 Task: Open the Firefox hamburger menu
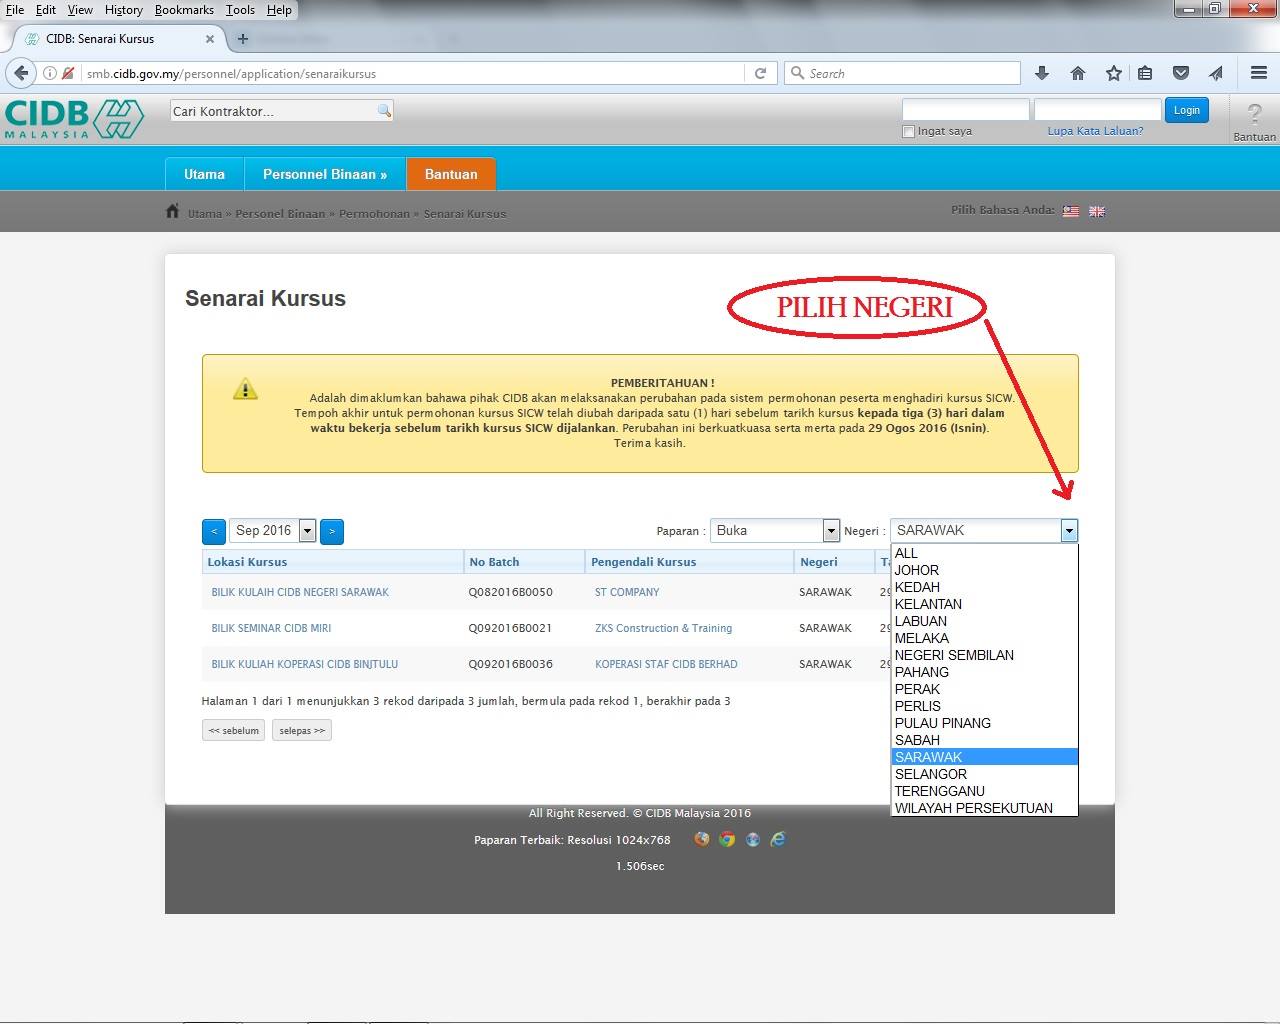[x=1259, y=73]
